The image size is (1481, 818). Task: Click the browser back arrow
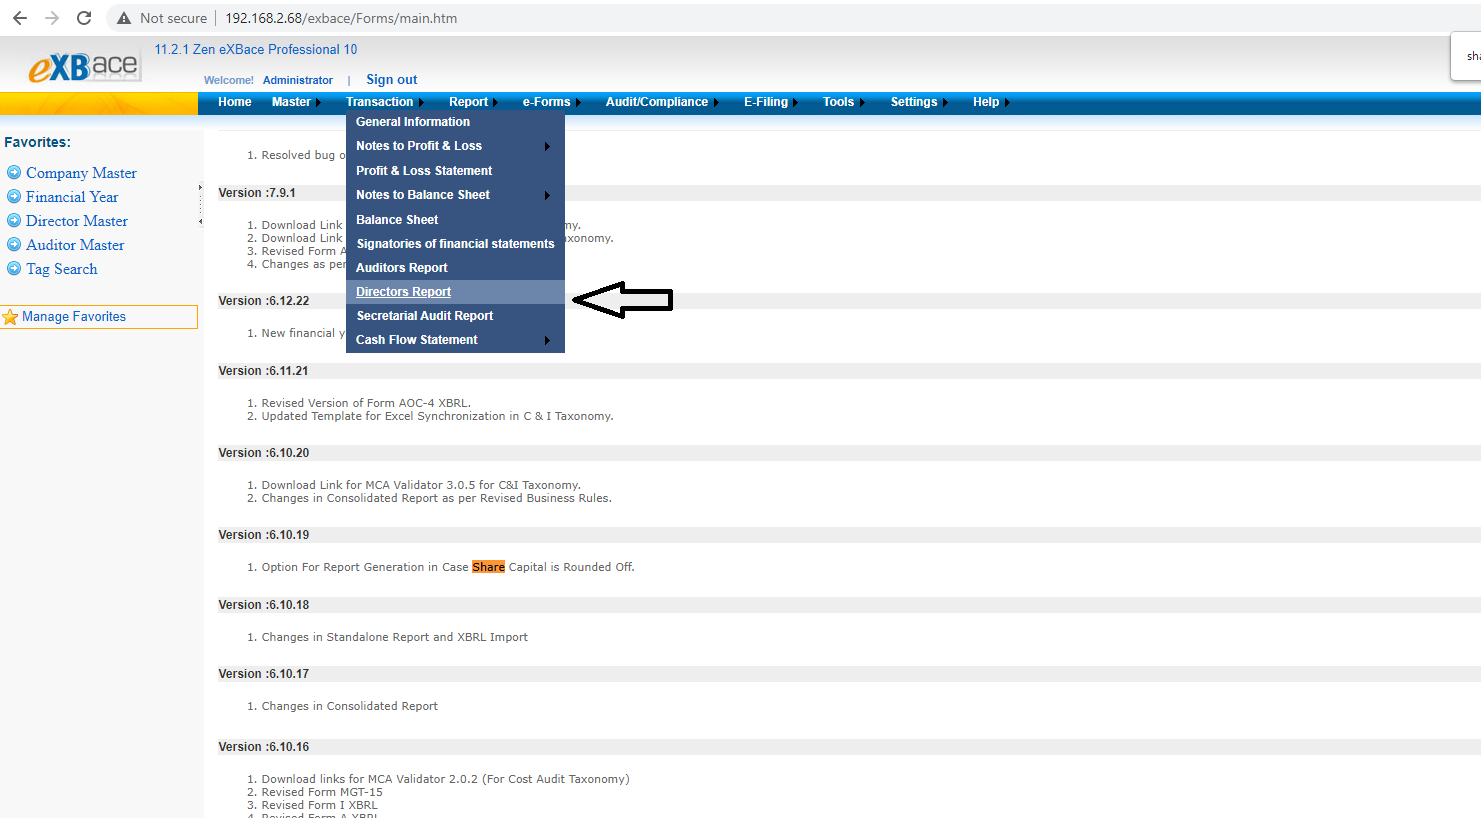pyautogui.click(x=20, y=18)
